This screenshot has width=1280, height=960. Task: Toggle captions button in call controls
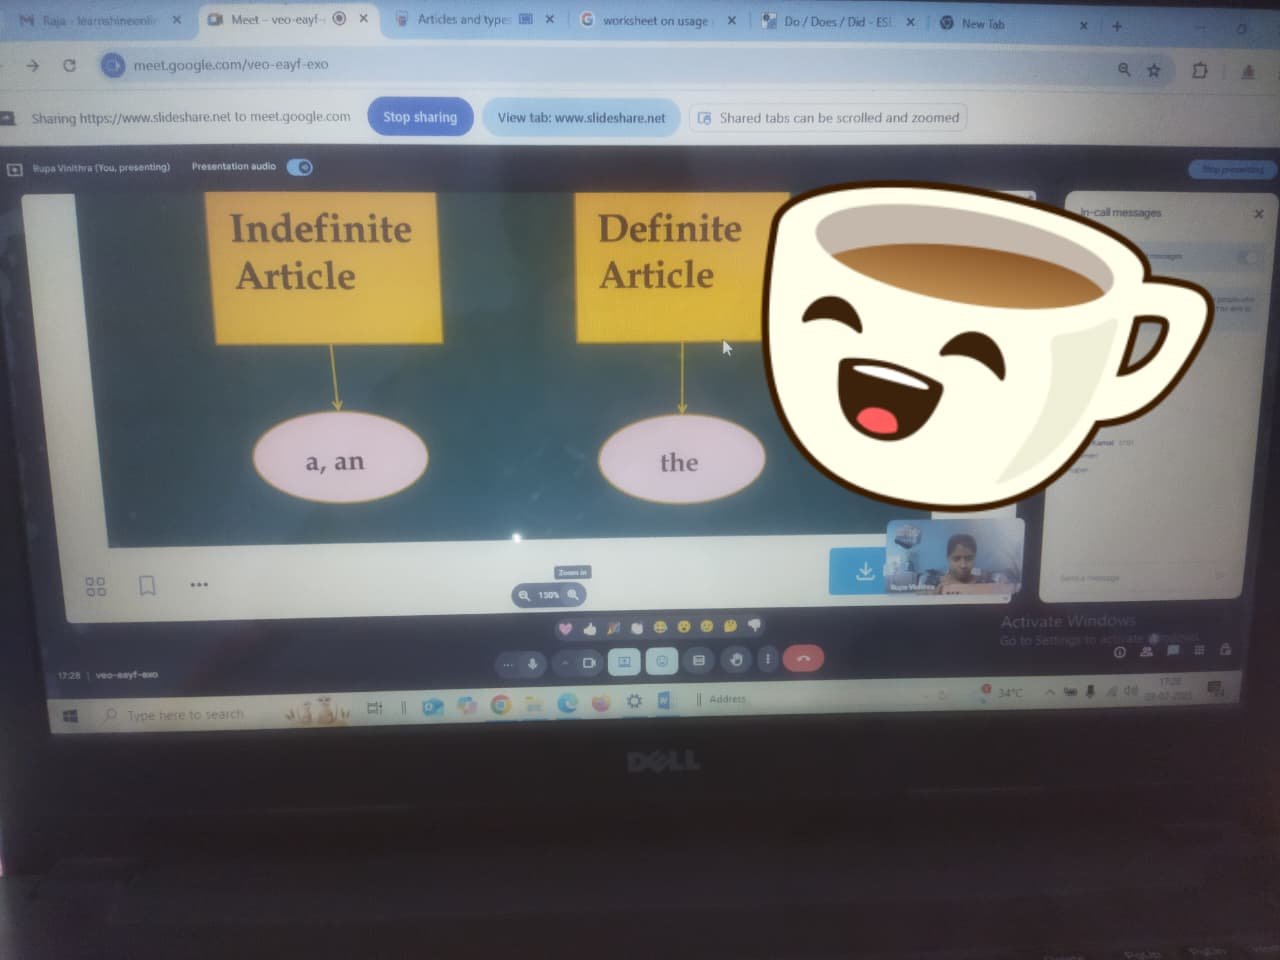click(x=699, y=660)
